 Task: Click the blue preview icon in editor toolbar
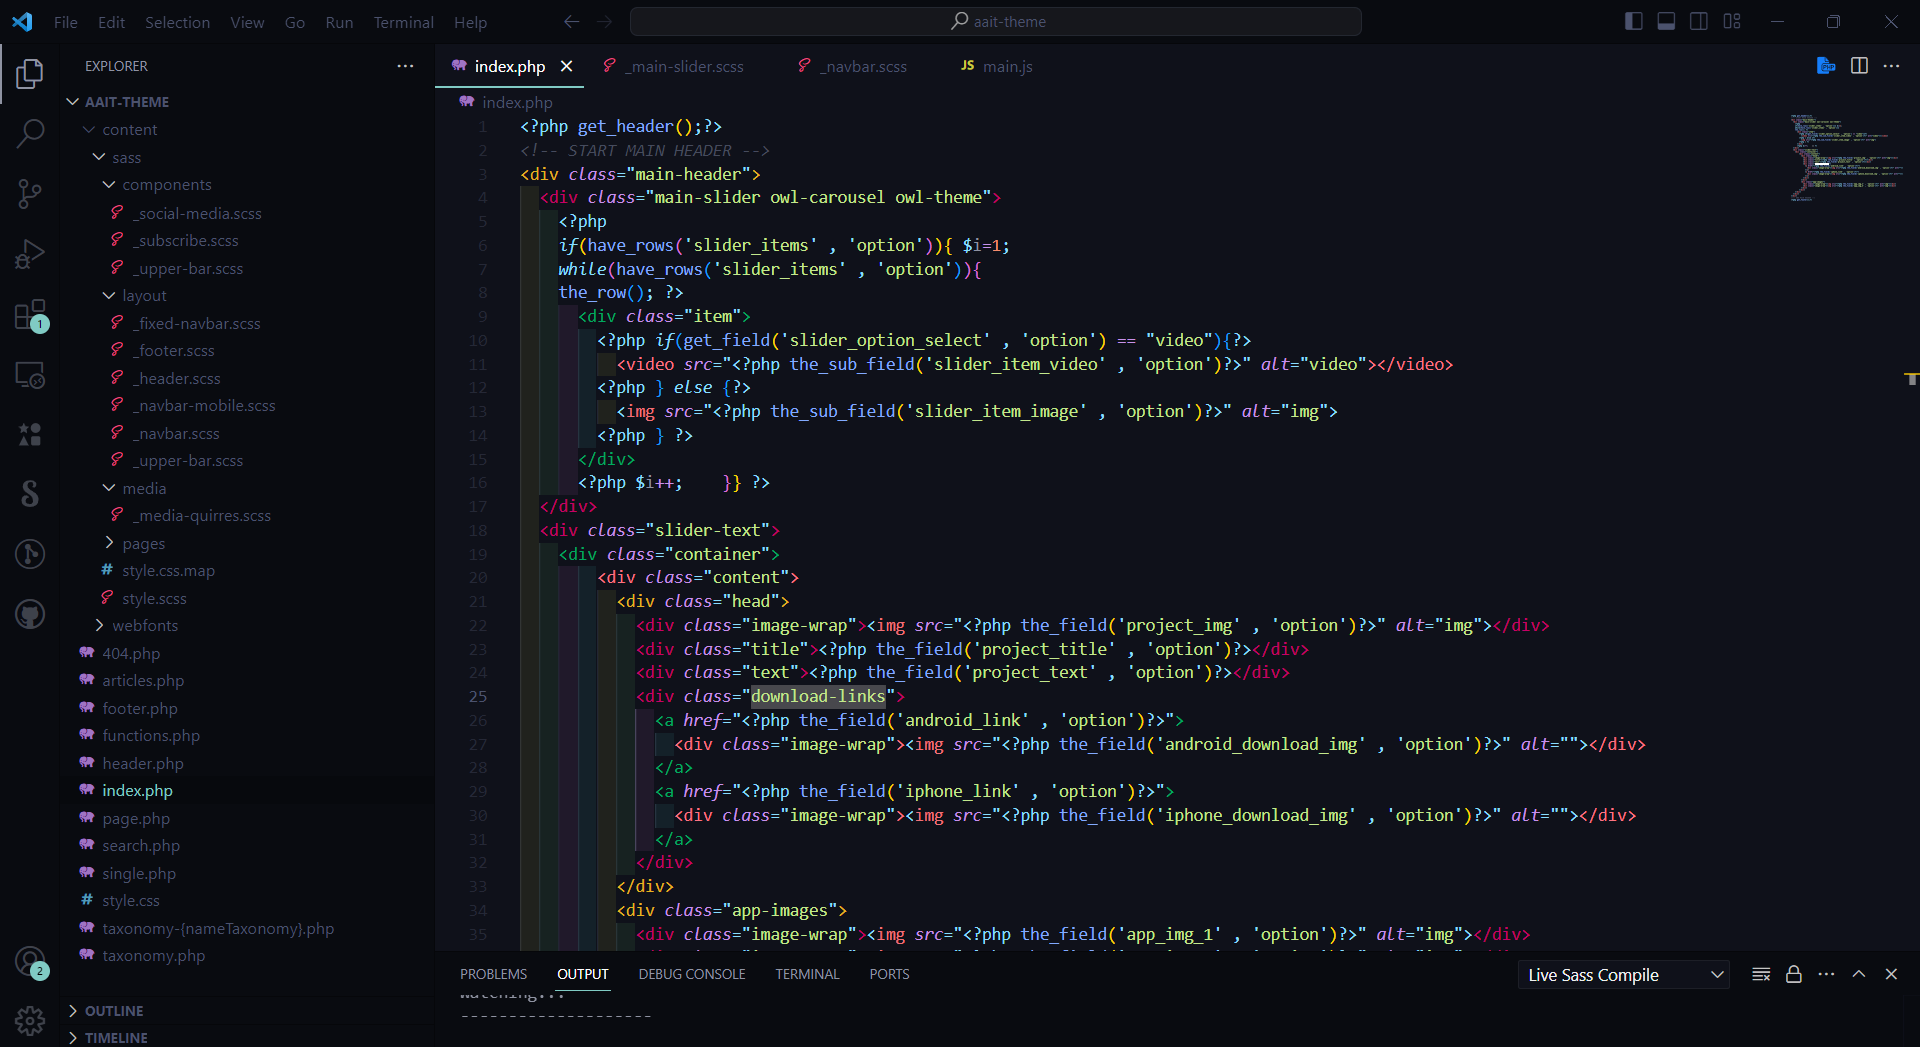[1826, 66]
